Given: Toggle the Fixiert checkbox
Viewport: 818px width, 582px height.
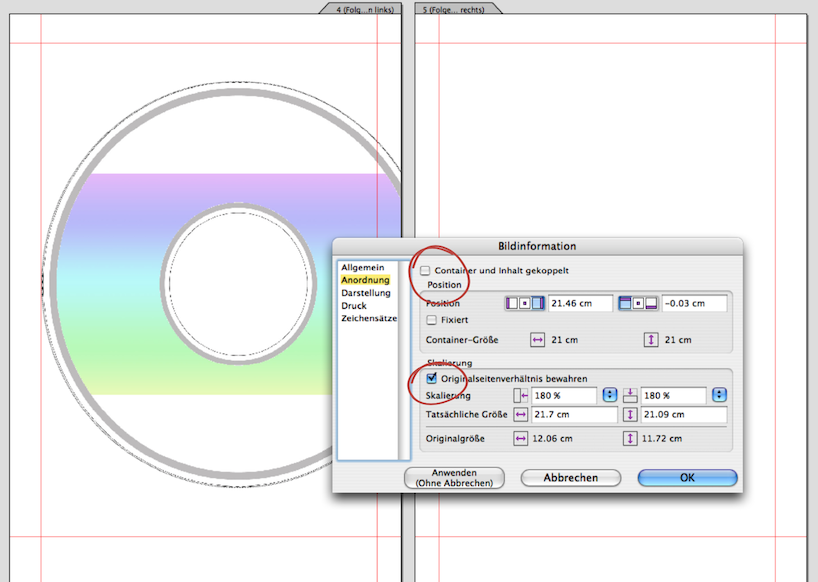Looking at the screenshot, I should tap(431, 320).
